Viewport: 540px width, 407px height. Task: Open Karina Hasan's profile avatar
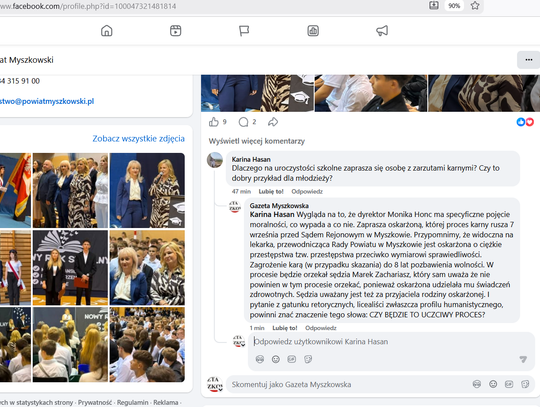pyautogui.click(x=215, y=160)
